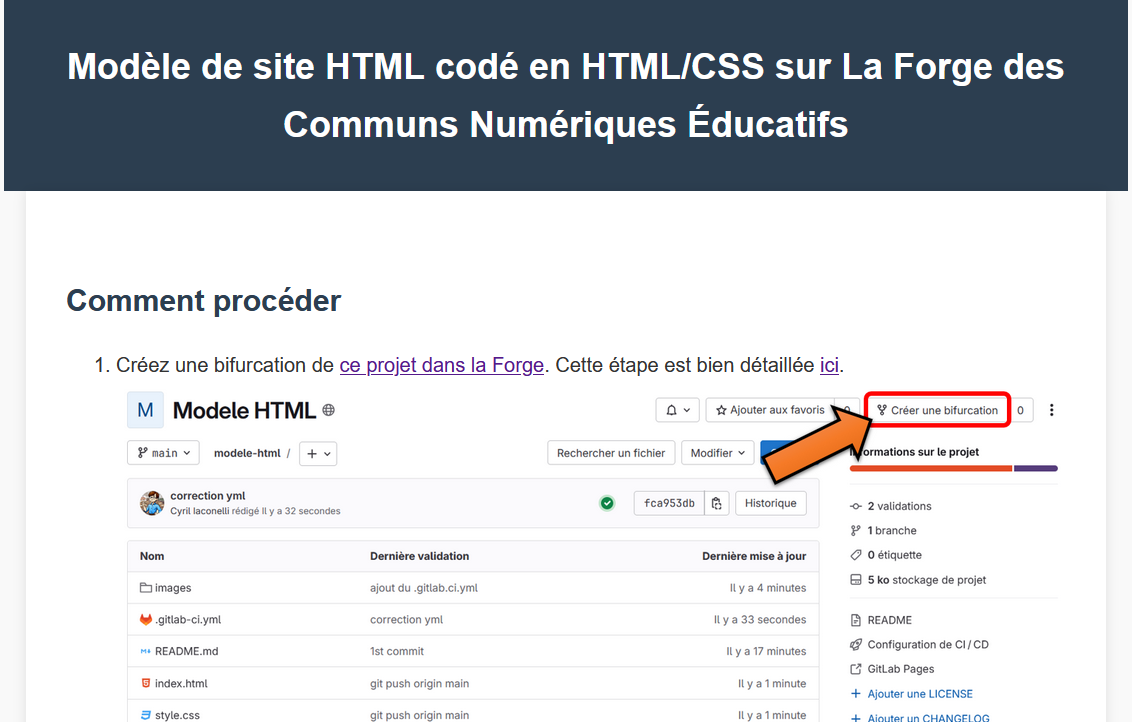Viewport: 1132px width, 722px height.
Task: Click the public visibility globe icon
Action: click(x=328, y=410)
